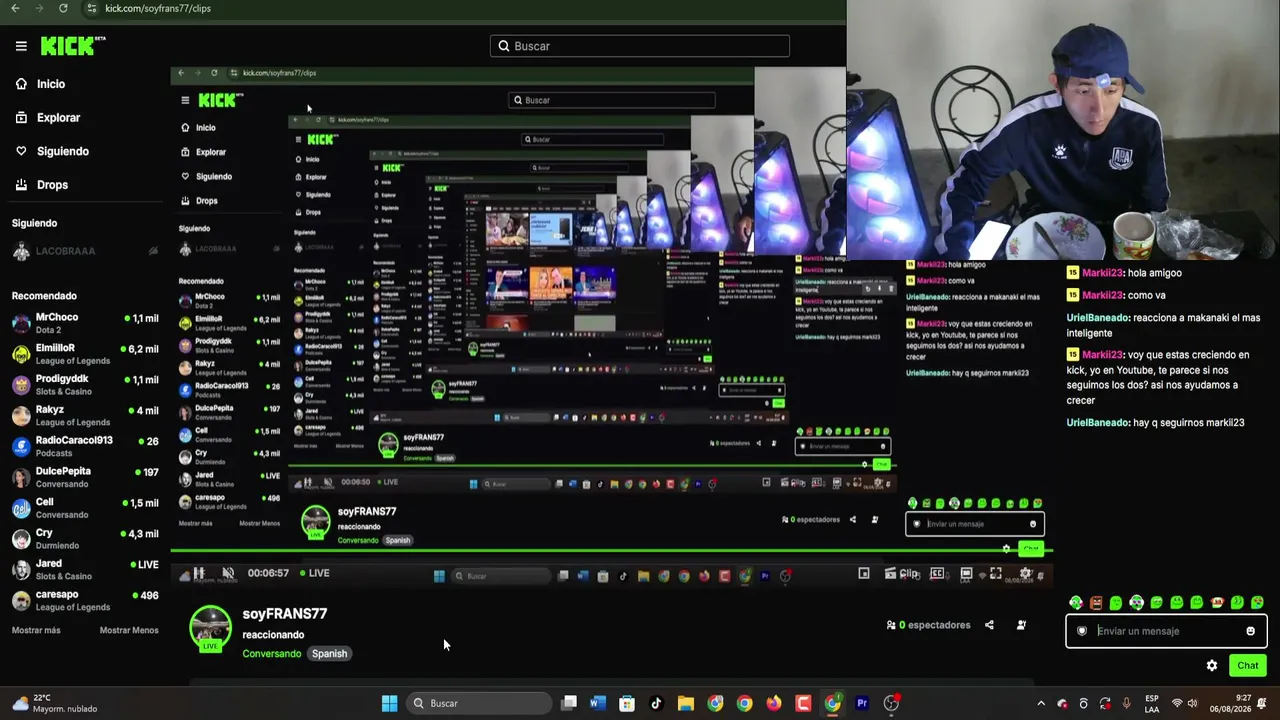Open Siguiendo in the sidebar navigation
1280x720 pixels.
(53, 151)
